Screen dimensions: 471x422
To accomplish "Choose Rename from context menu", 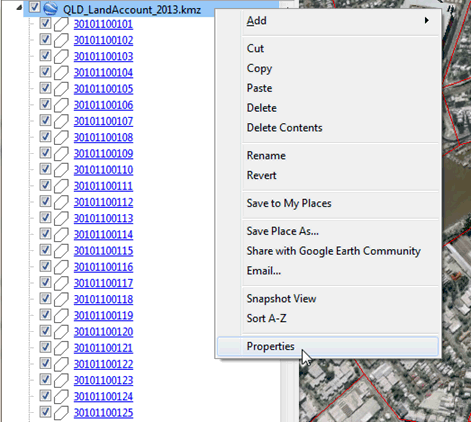I will click(340, 156).
